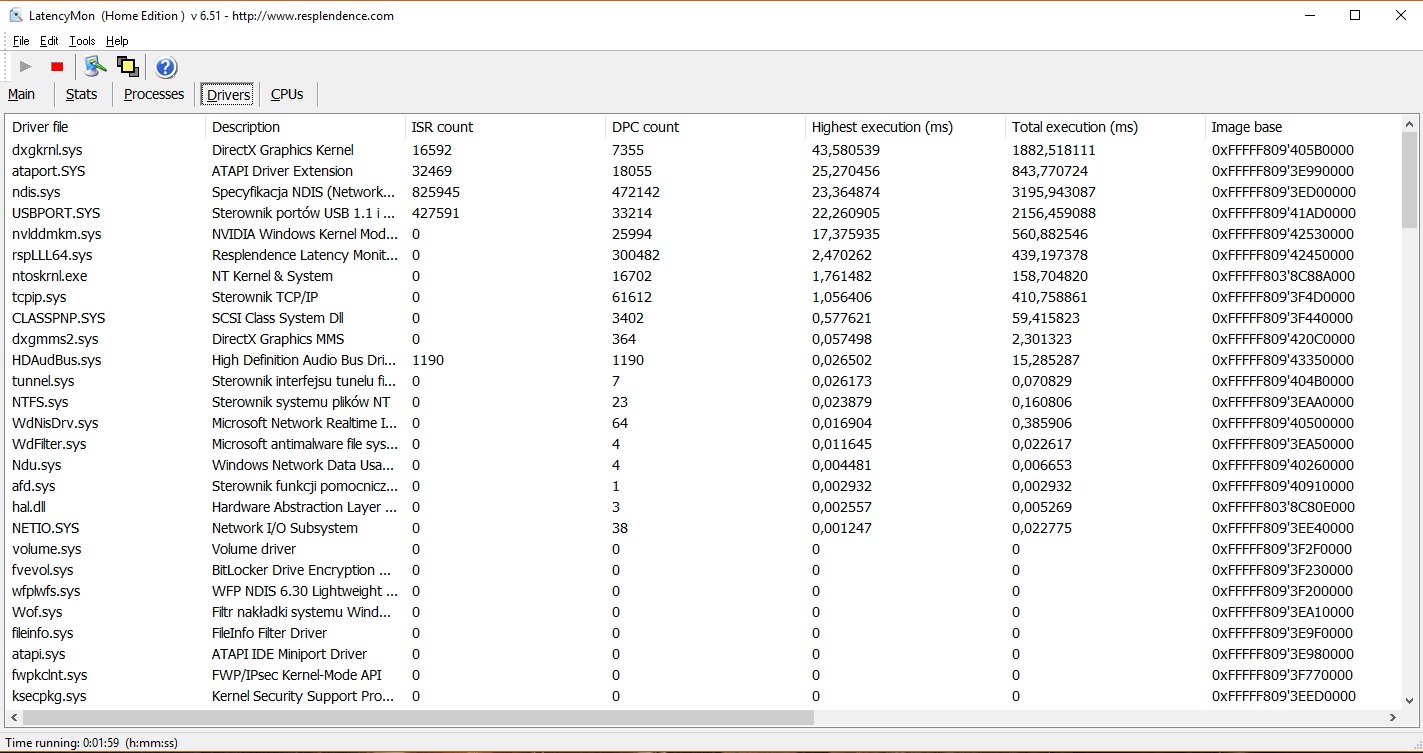Select the WdNisDrv.sys driver row

(x=703, y=423)
